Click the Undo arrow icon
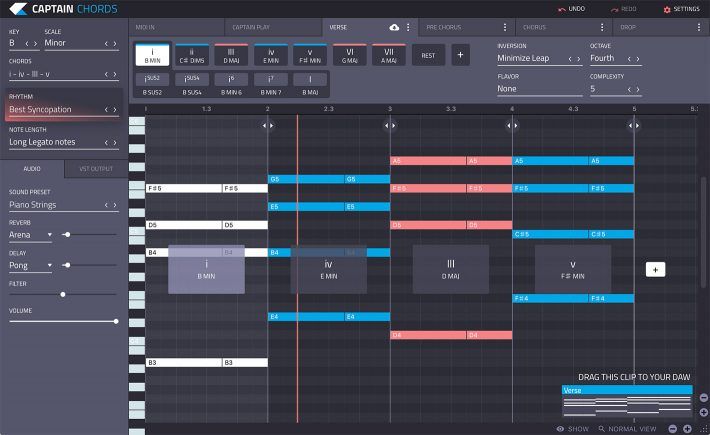The image size is (710, 435). tap(561, 9)
